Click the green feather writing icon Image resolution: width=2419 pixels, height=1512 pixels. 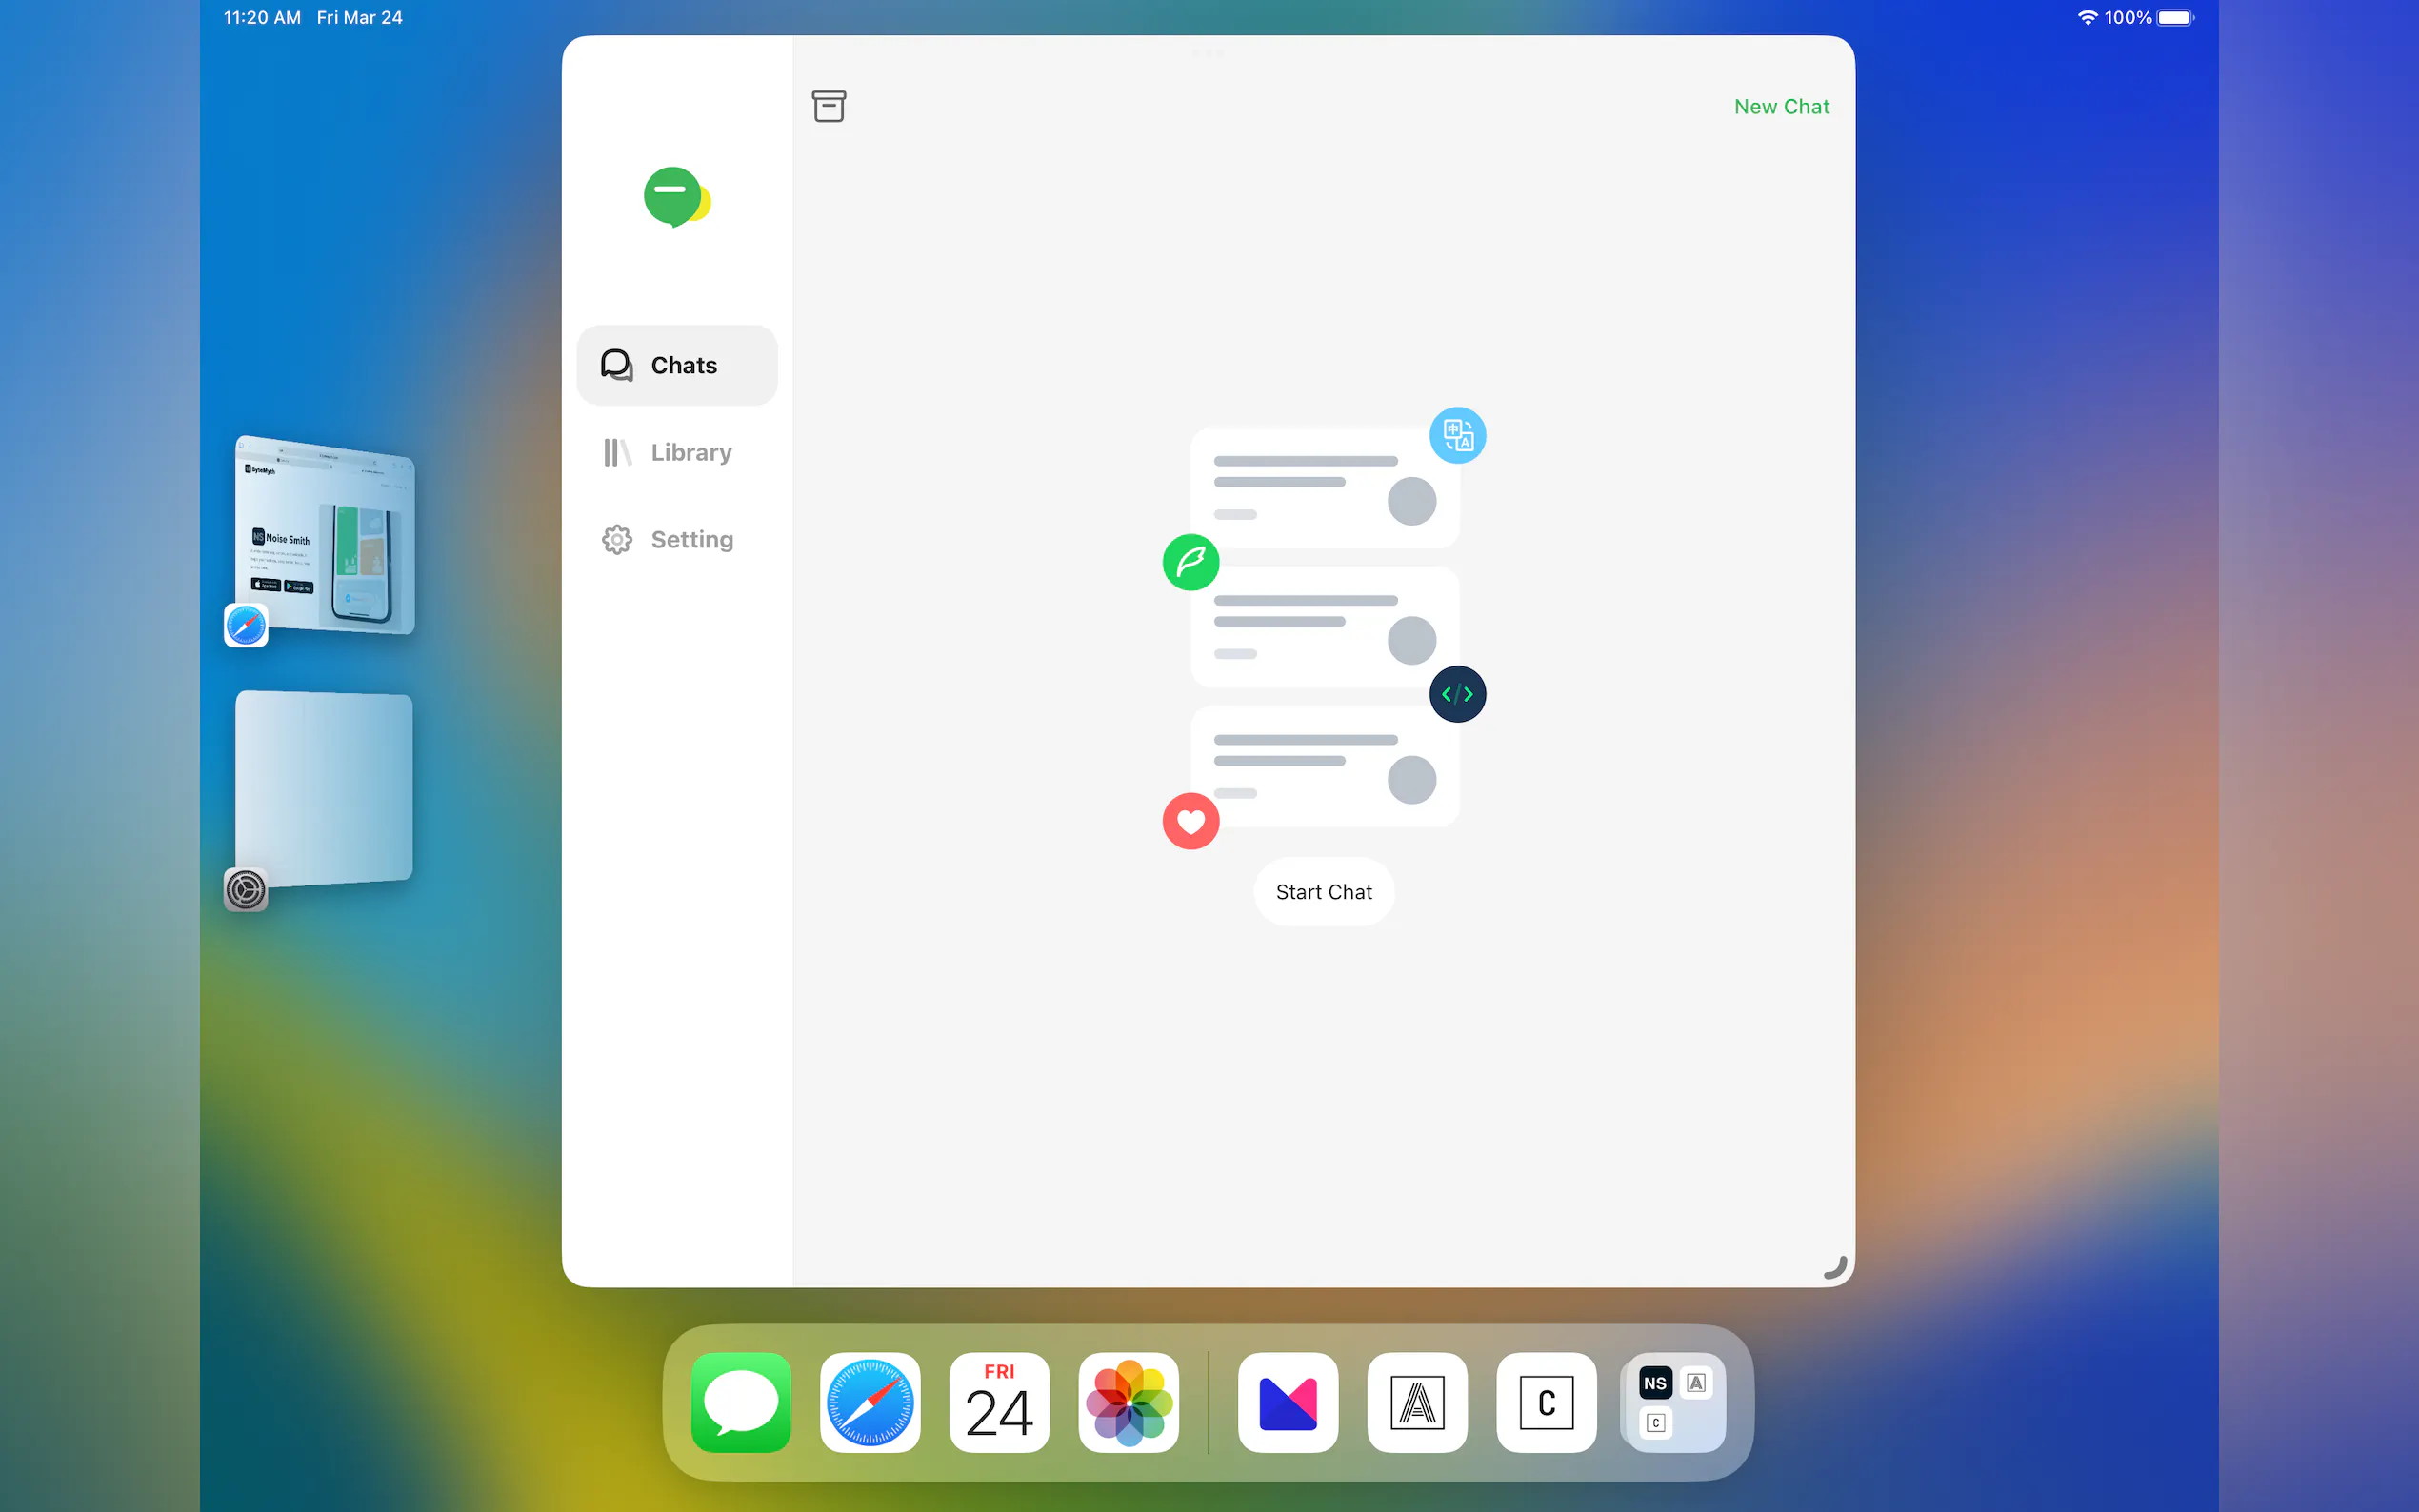[x=1190, y=562]
